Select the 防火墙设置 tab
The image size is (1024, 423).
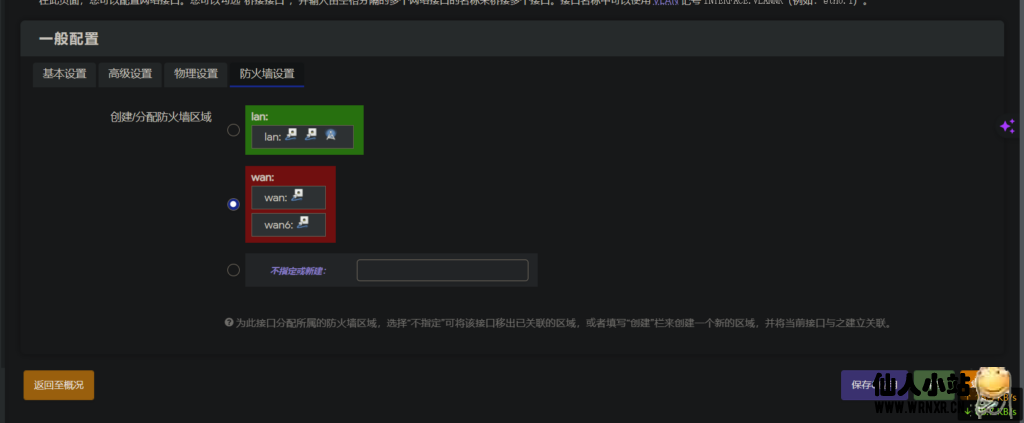[x=266, y=74]
